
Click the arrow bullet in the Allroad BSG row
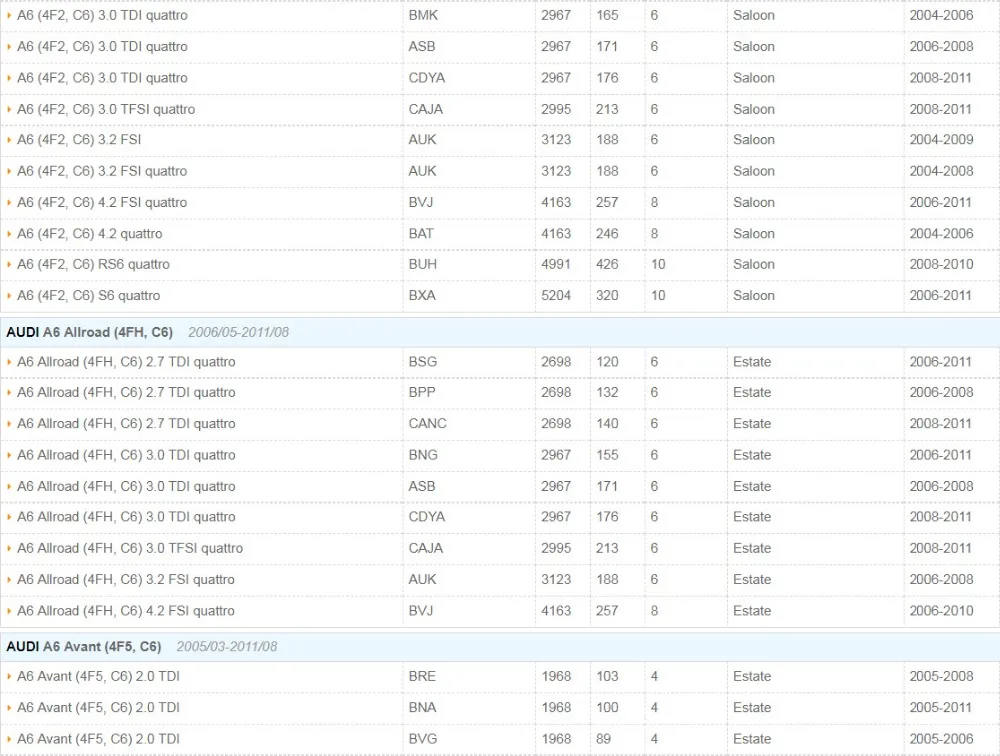pyautogui.click(x=9, y=362)
